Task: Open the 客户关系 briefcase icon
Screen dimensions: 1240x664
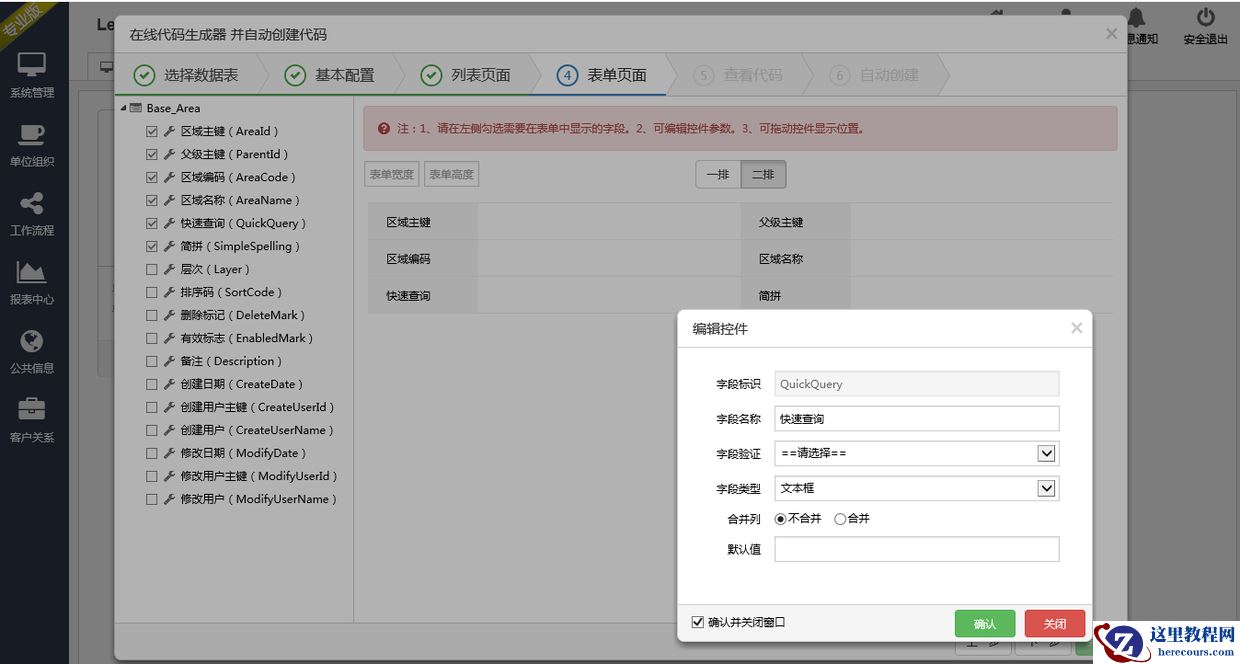Action: tap(32, 409)
